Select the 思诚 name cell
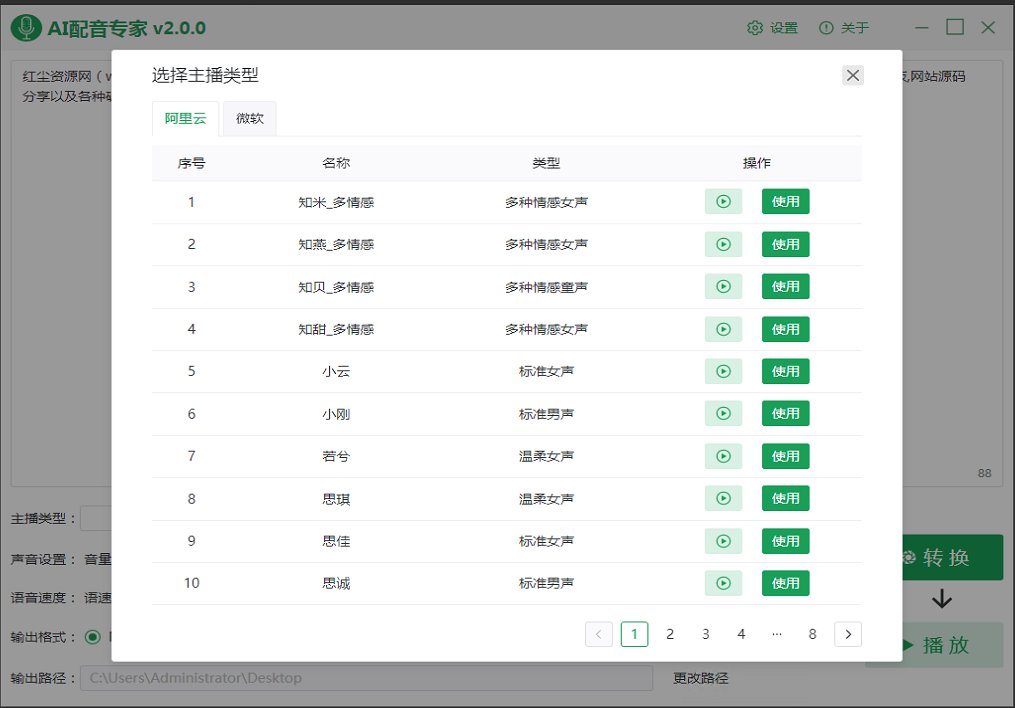This screenshot has width=1015, height=708. click(x=336, y=584)
